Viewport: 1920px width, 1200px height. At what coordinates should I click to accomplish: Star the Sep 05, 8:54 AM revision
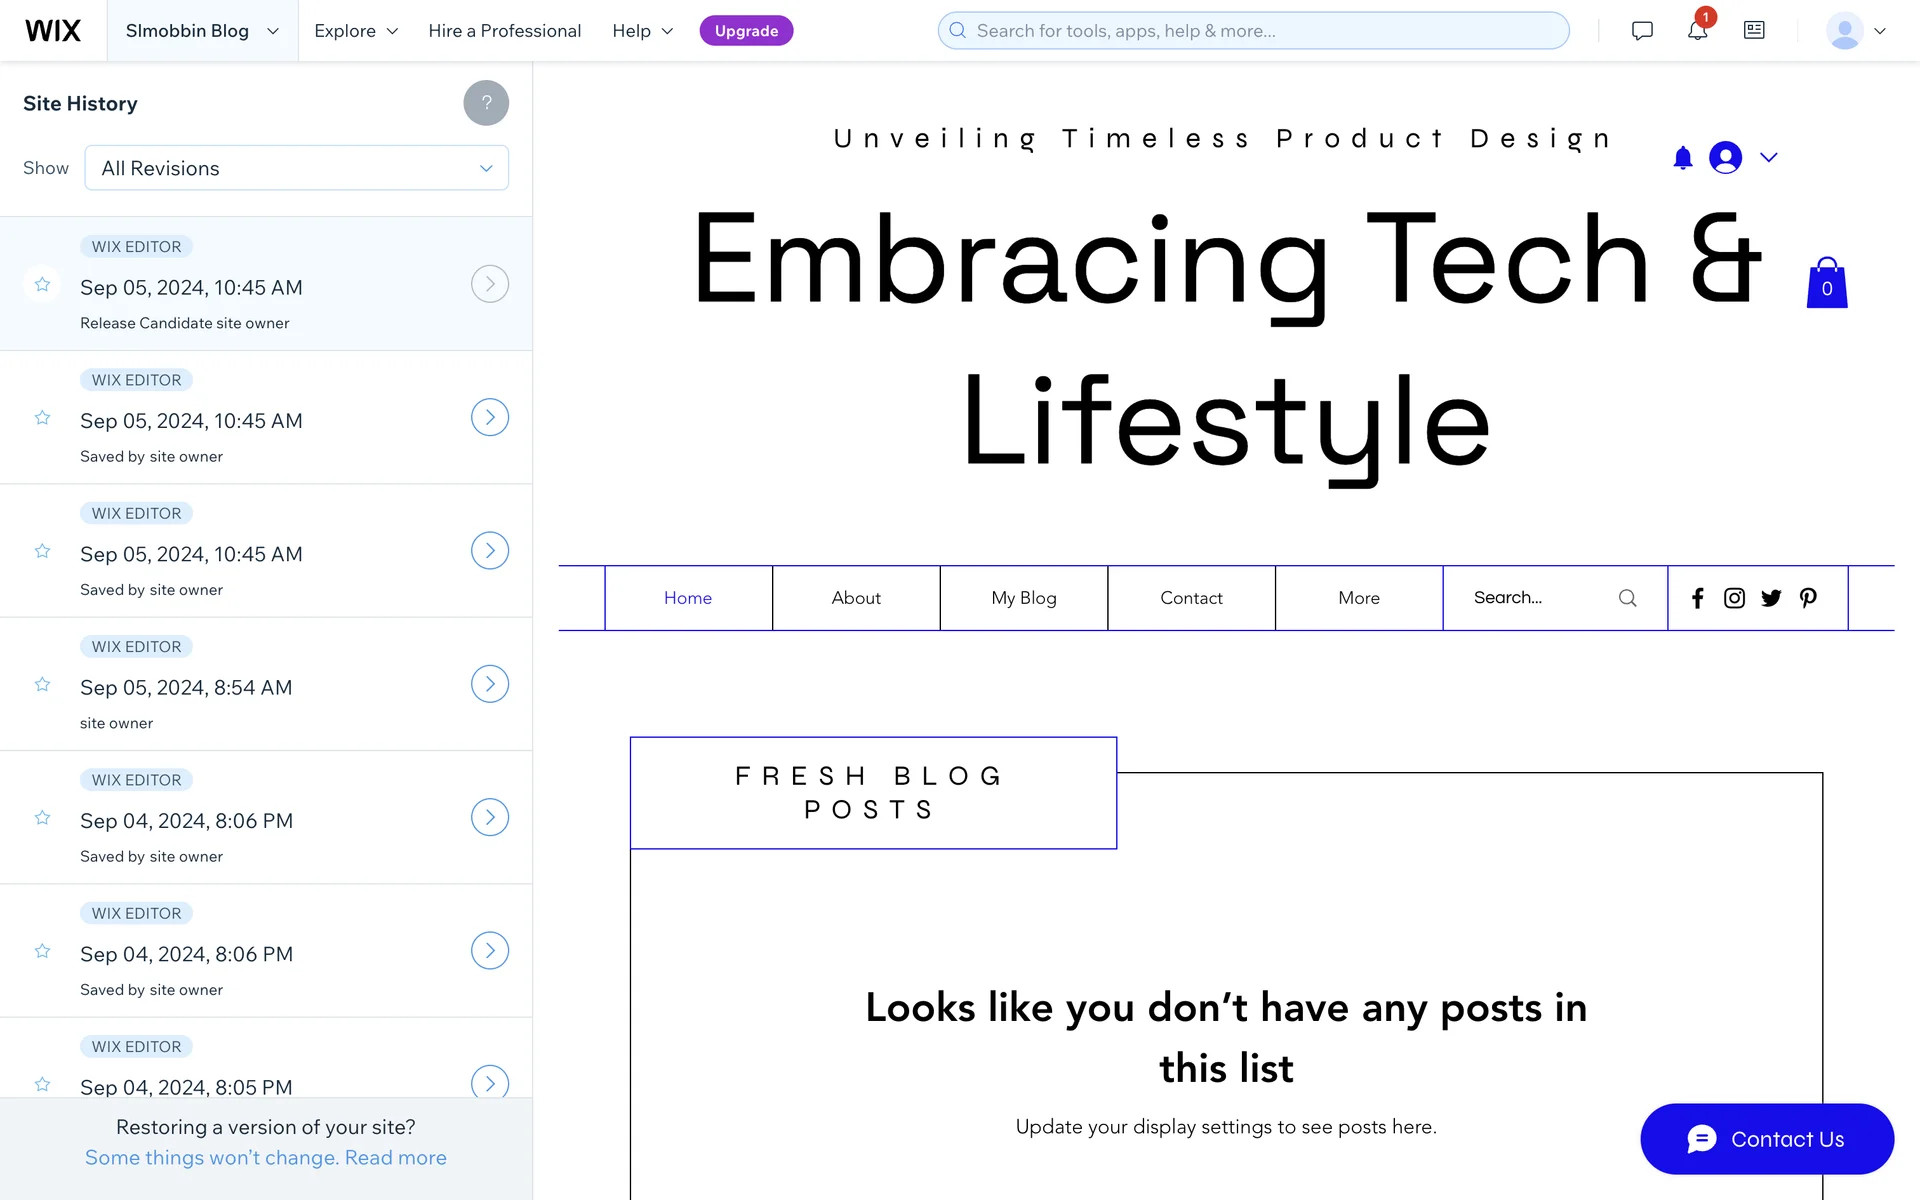pos(42,685)
